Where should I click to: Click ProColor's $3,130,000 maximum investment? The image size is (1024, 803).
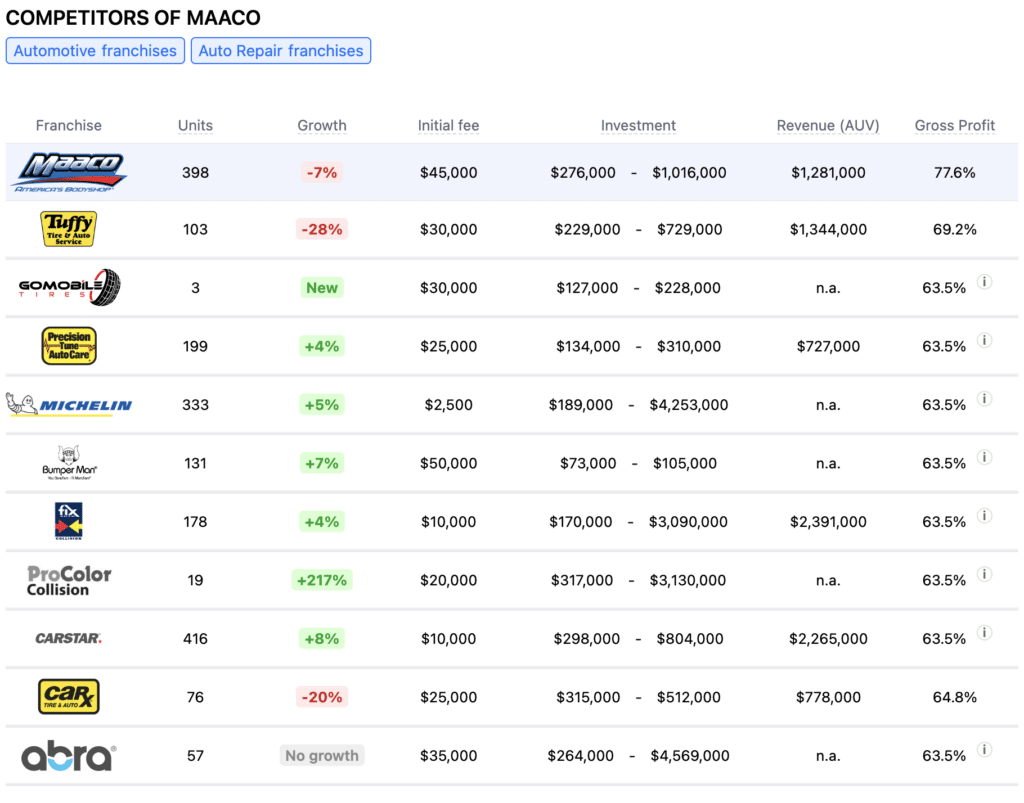coord(688,580)
